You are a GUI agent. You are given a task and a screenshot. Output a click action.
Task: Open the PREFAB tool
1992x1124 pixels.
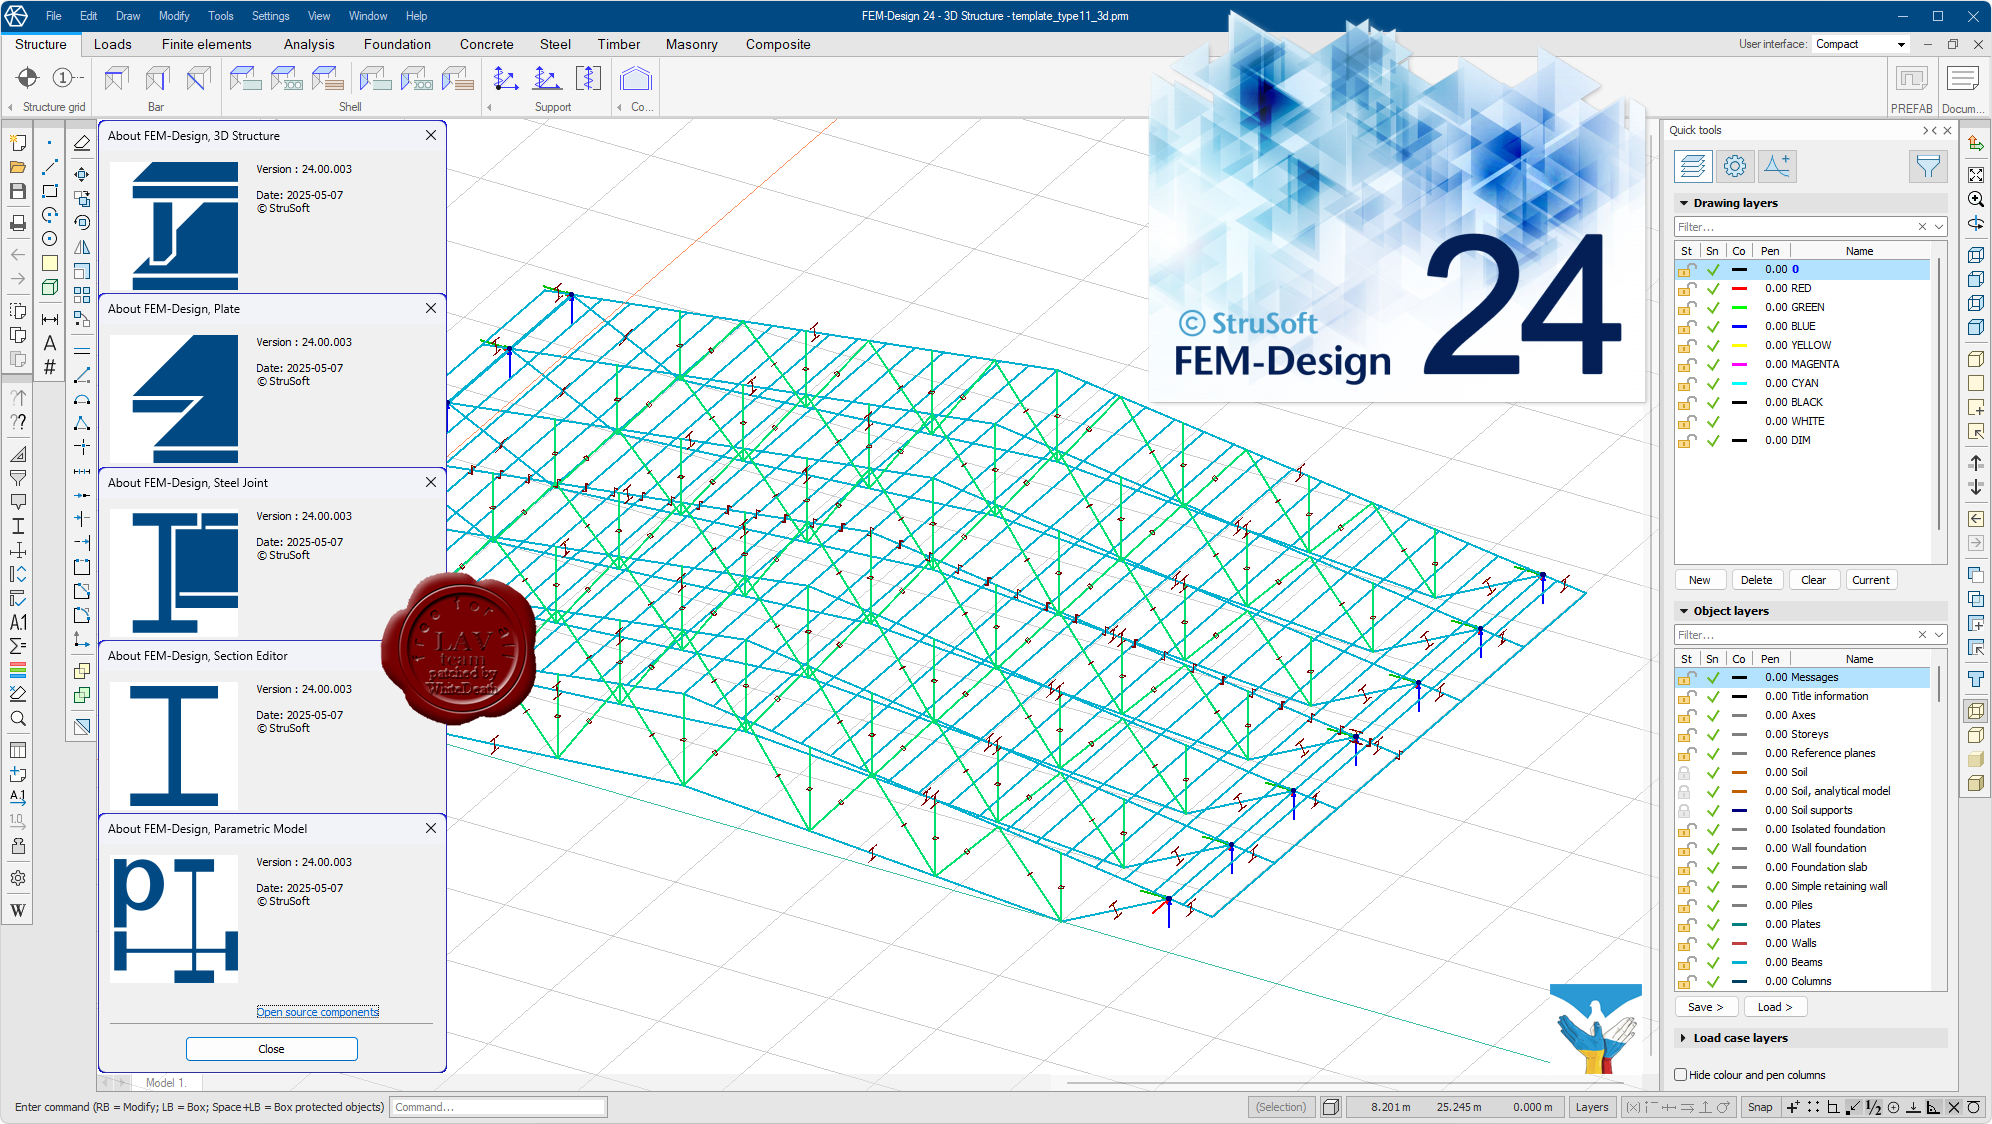click(1911, 88)
